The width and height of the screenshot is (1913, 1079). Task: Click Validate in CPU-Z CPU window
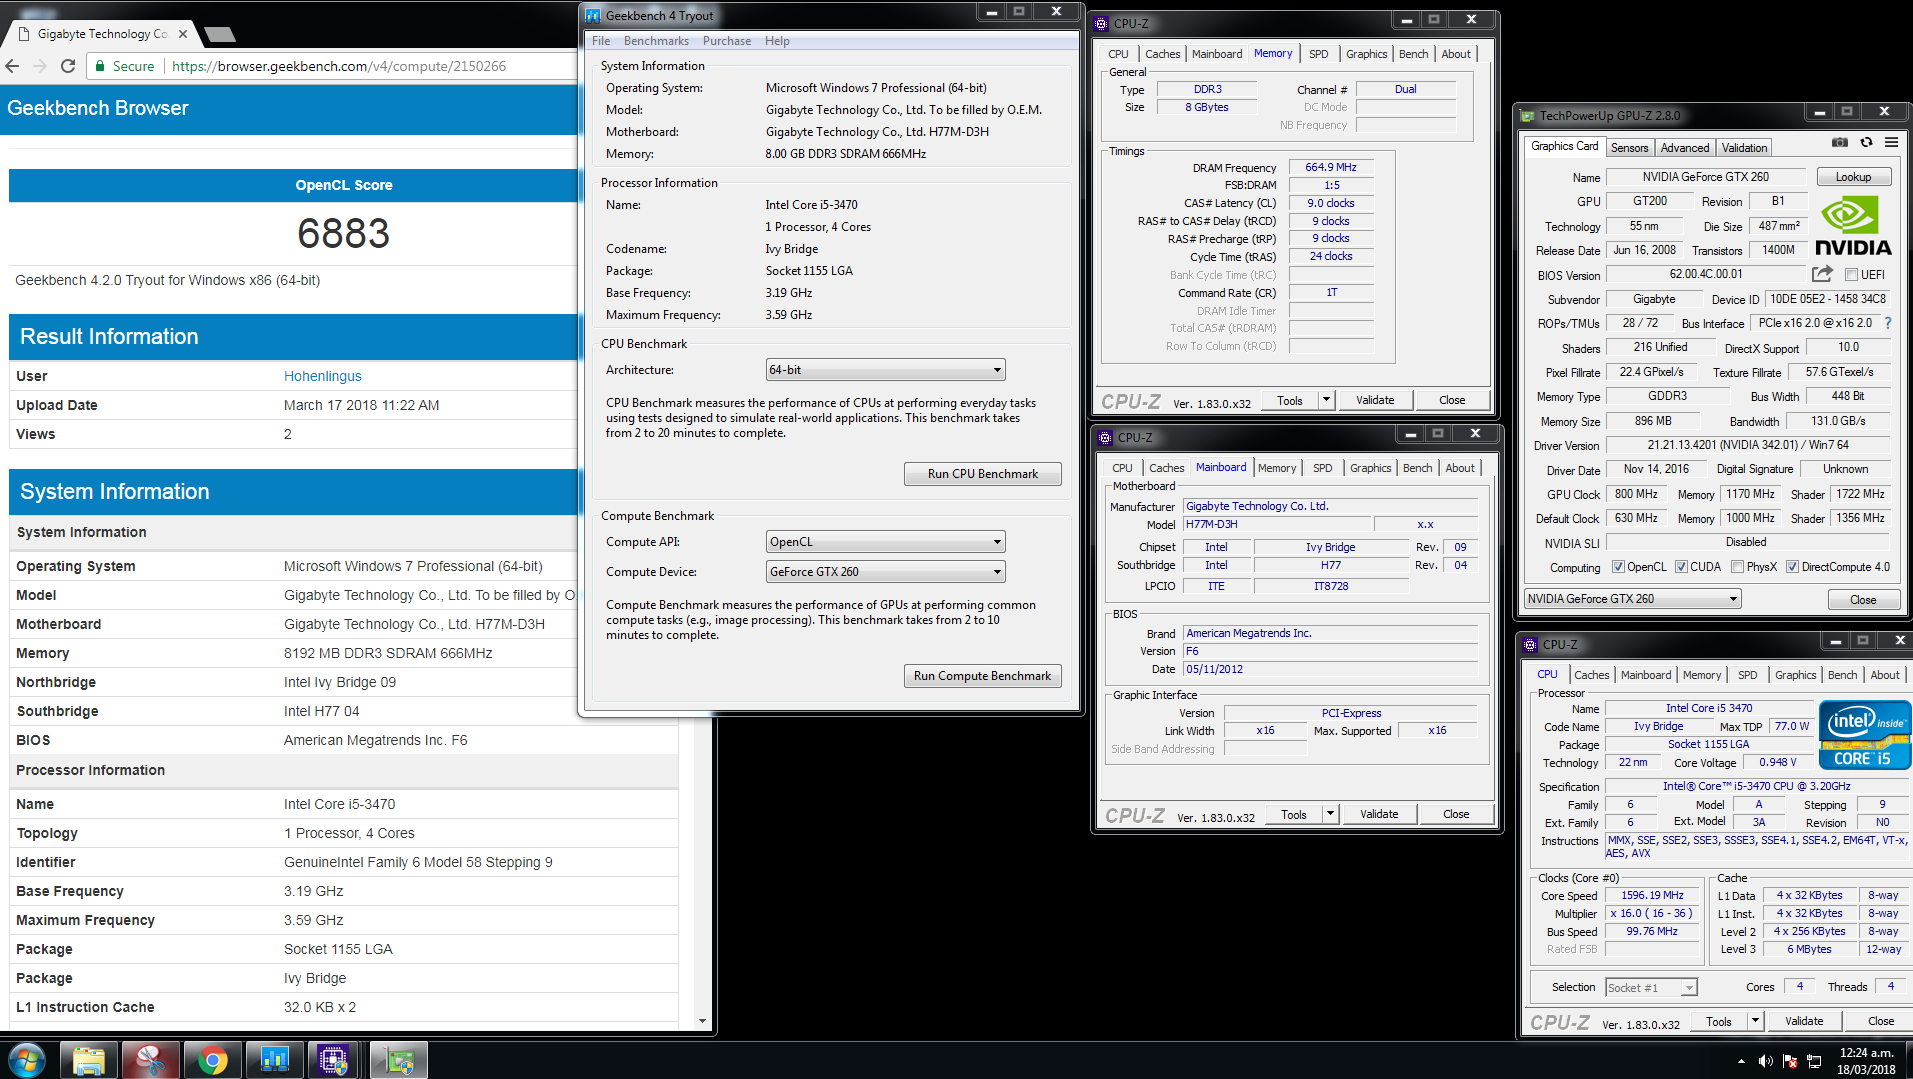coord(1804,1021)
